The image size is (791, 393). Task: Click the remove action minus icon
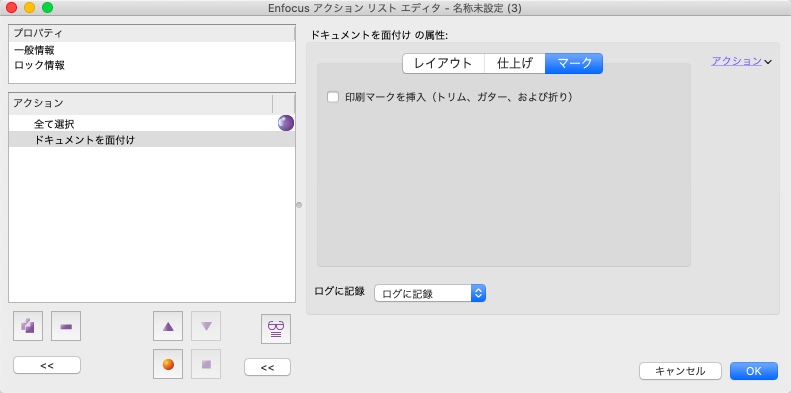66,326
